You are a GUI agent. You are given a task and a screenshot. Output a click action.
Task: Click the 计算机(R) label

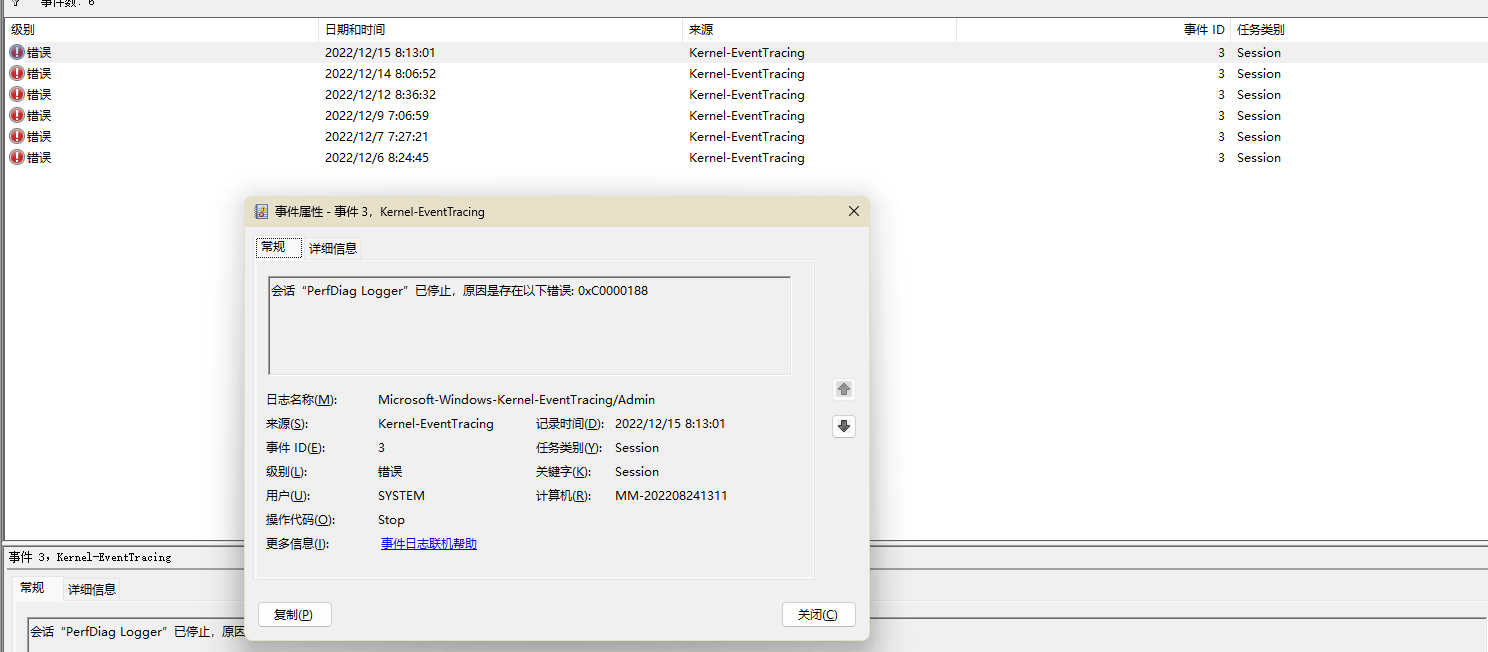564,495
